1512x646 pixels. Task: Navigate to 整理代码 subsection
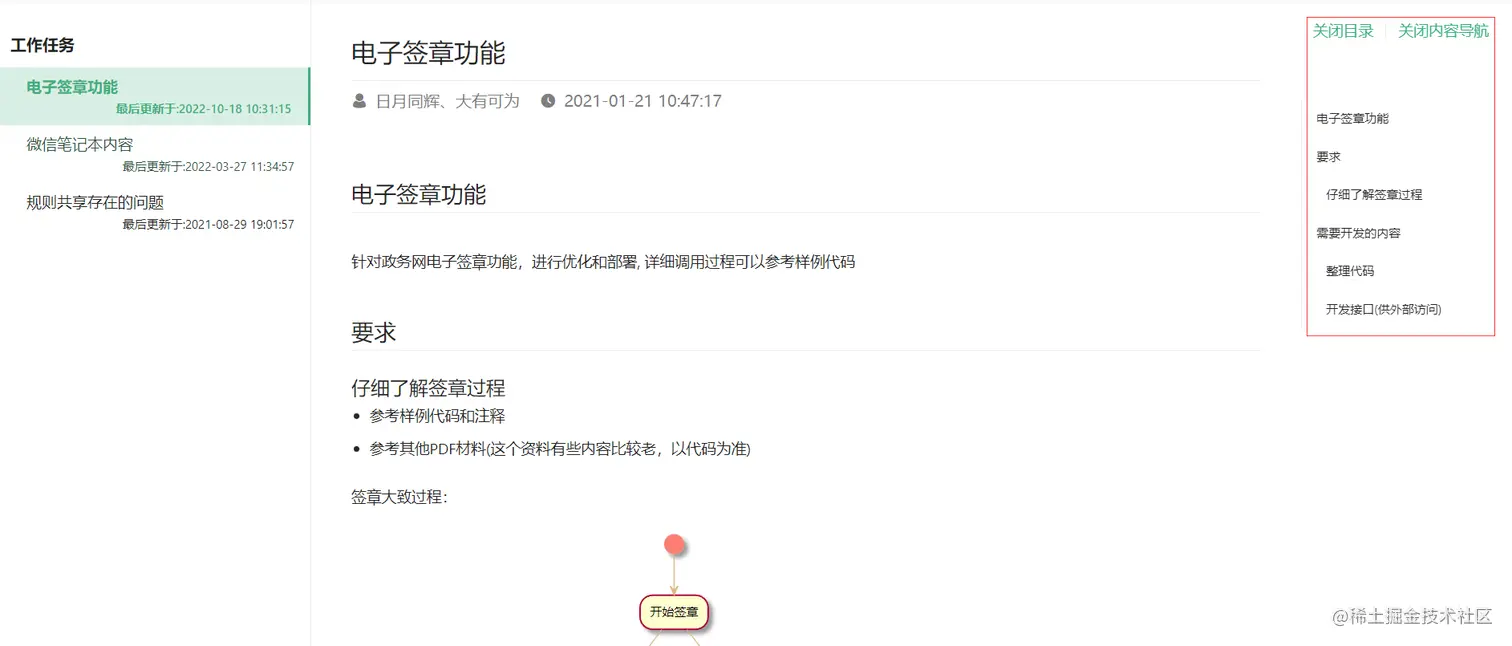(1350, 271)
